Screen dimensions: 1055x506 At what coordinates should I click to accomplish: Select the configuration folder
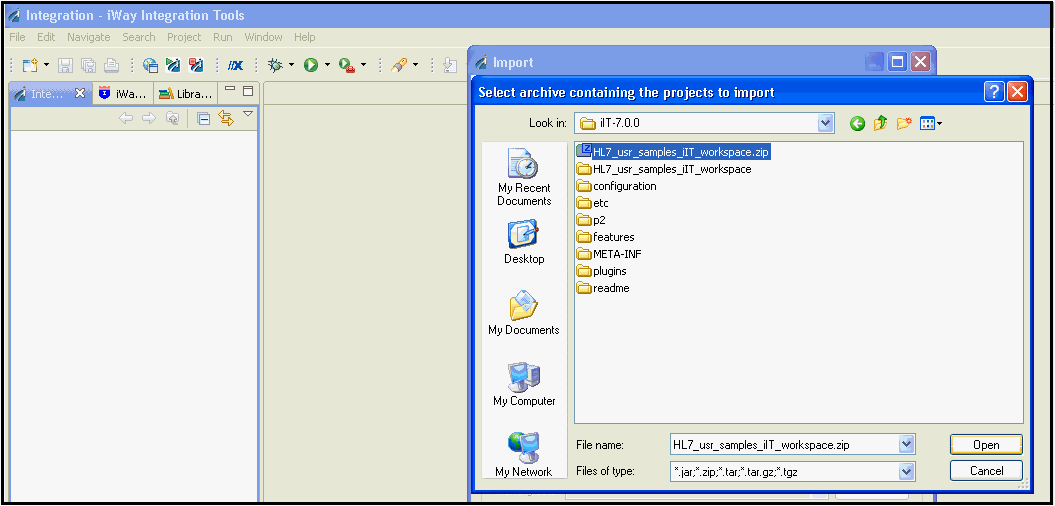coord(617,186)
